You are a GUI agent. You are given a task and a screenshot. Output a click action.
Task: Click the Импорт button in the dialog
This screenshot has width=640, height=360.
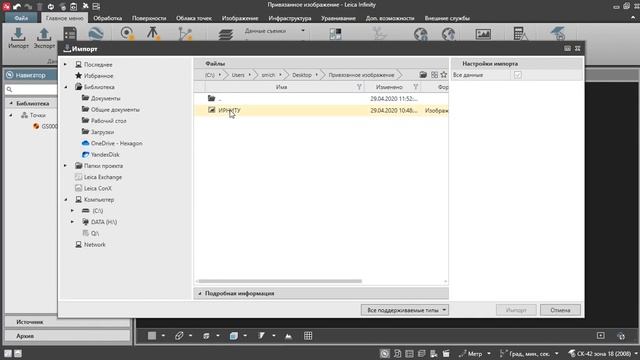pos(516,310)
